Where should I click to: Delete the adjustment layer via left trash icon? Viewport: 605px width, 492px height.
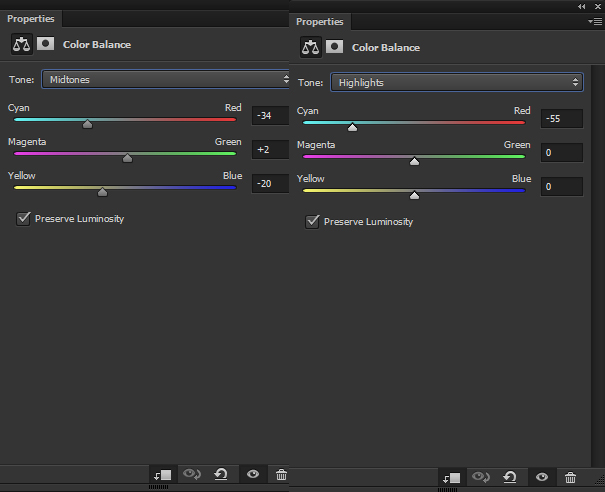click(x=281, y=474)
